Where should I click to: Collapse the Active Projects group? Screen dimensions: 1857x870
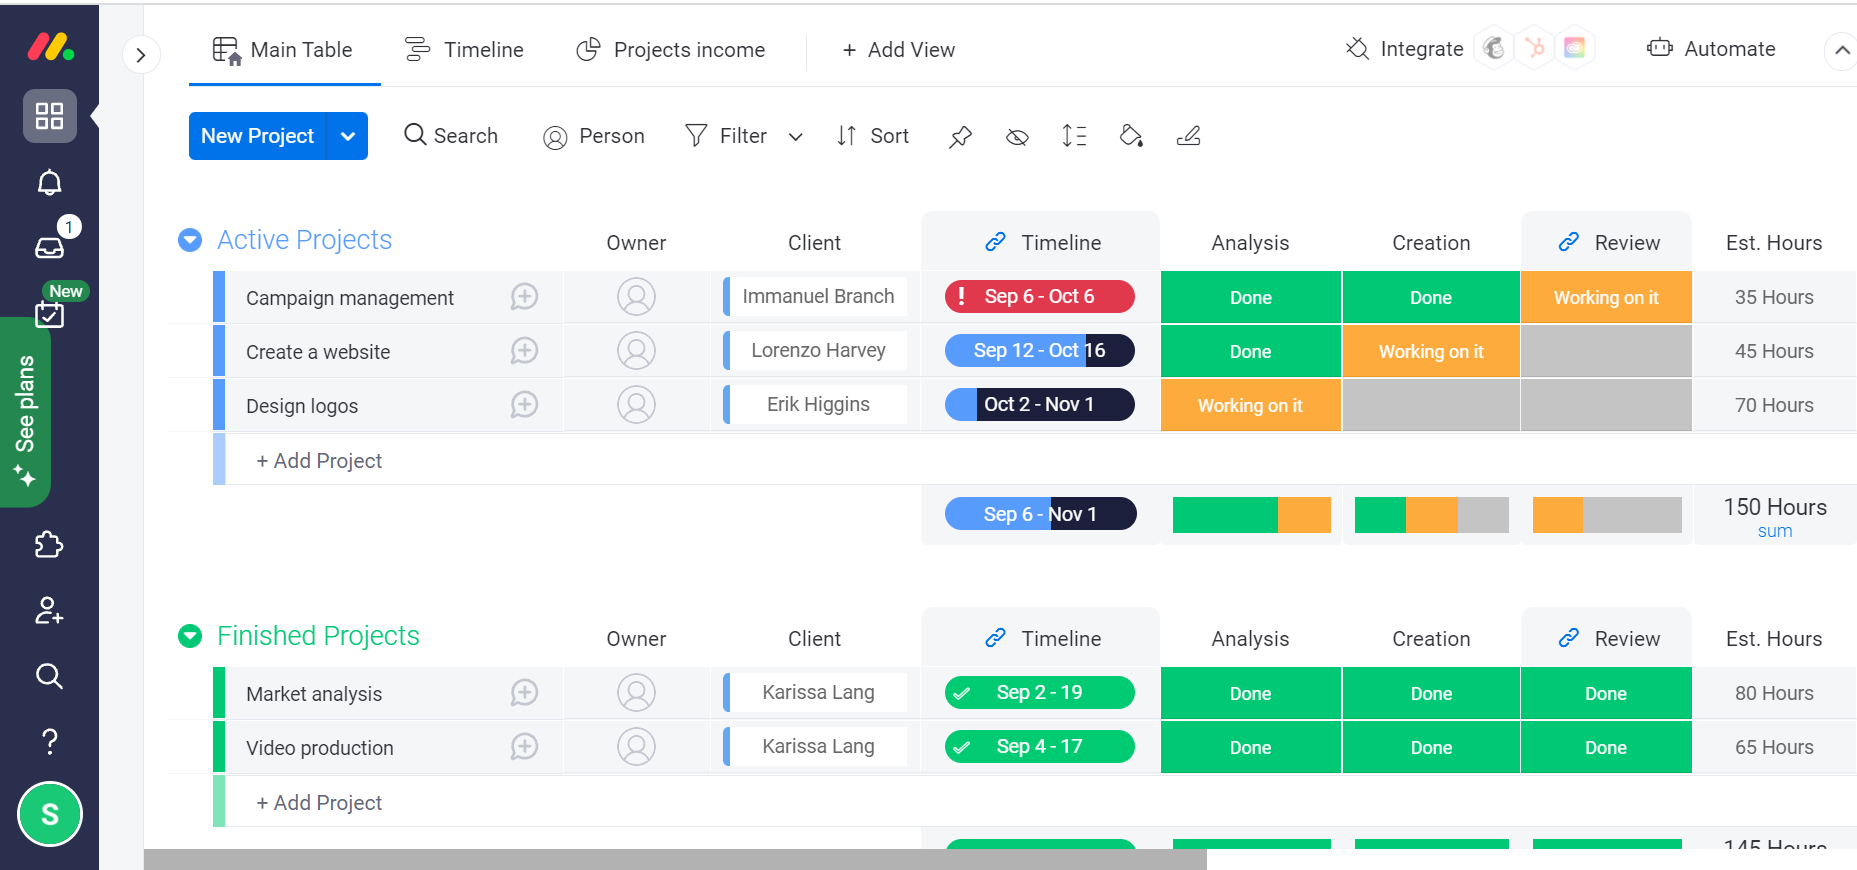click(x=190, y=240)
